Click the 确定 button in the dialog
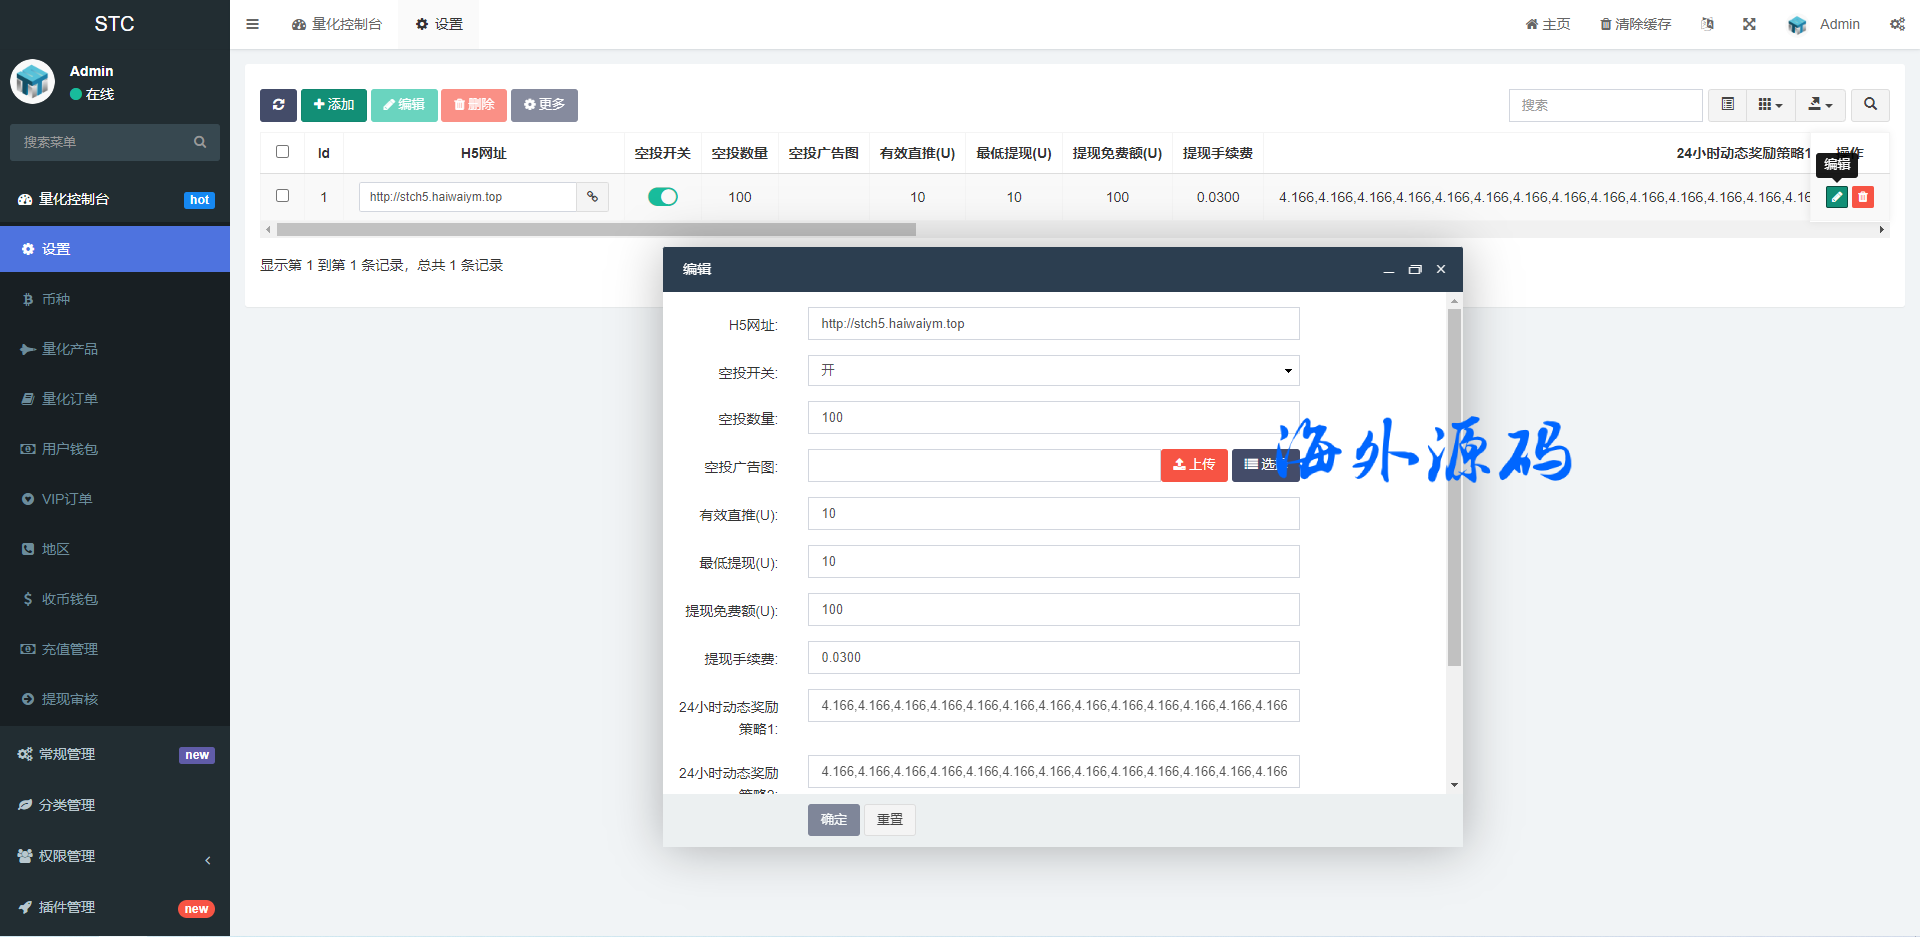 (x=833, y=820)
